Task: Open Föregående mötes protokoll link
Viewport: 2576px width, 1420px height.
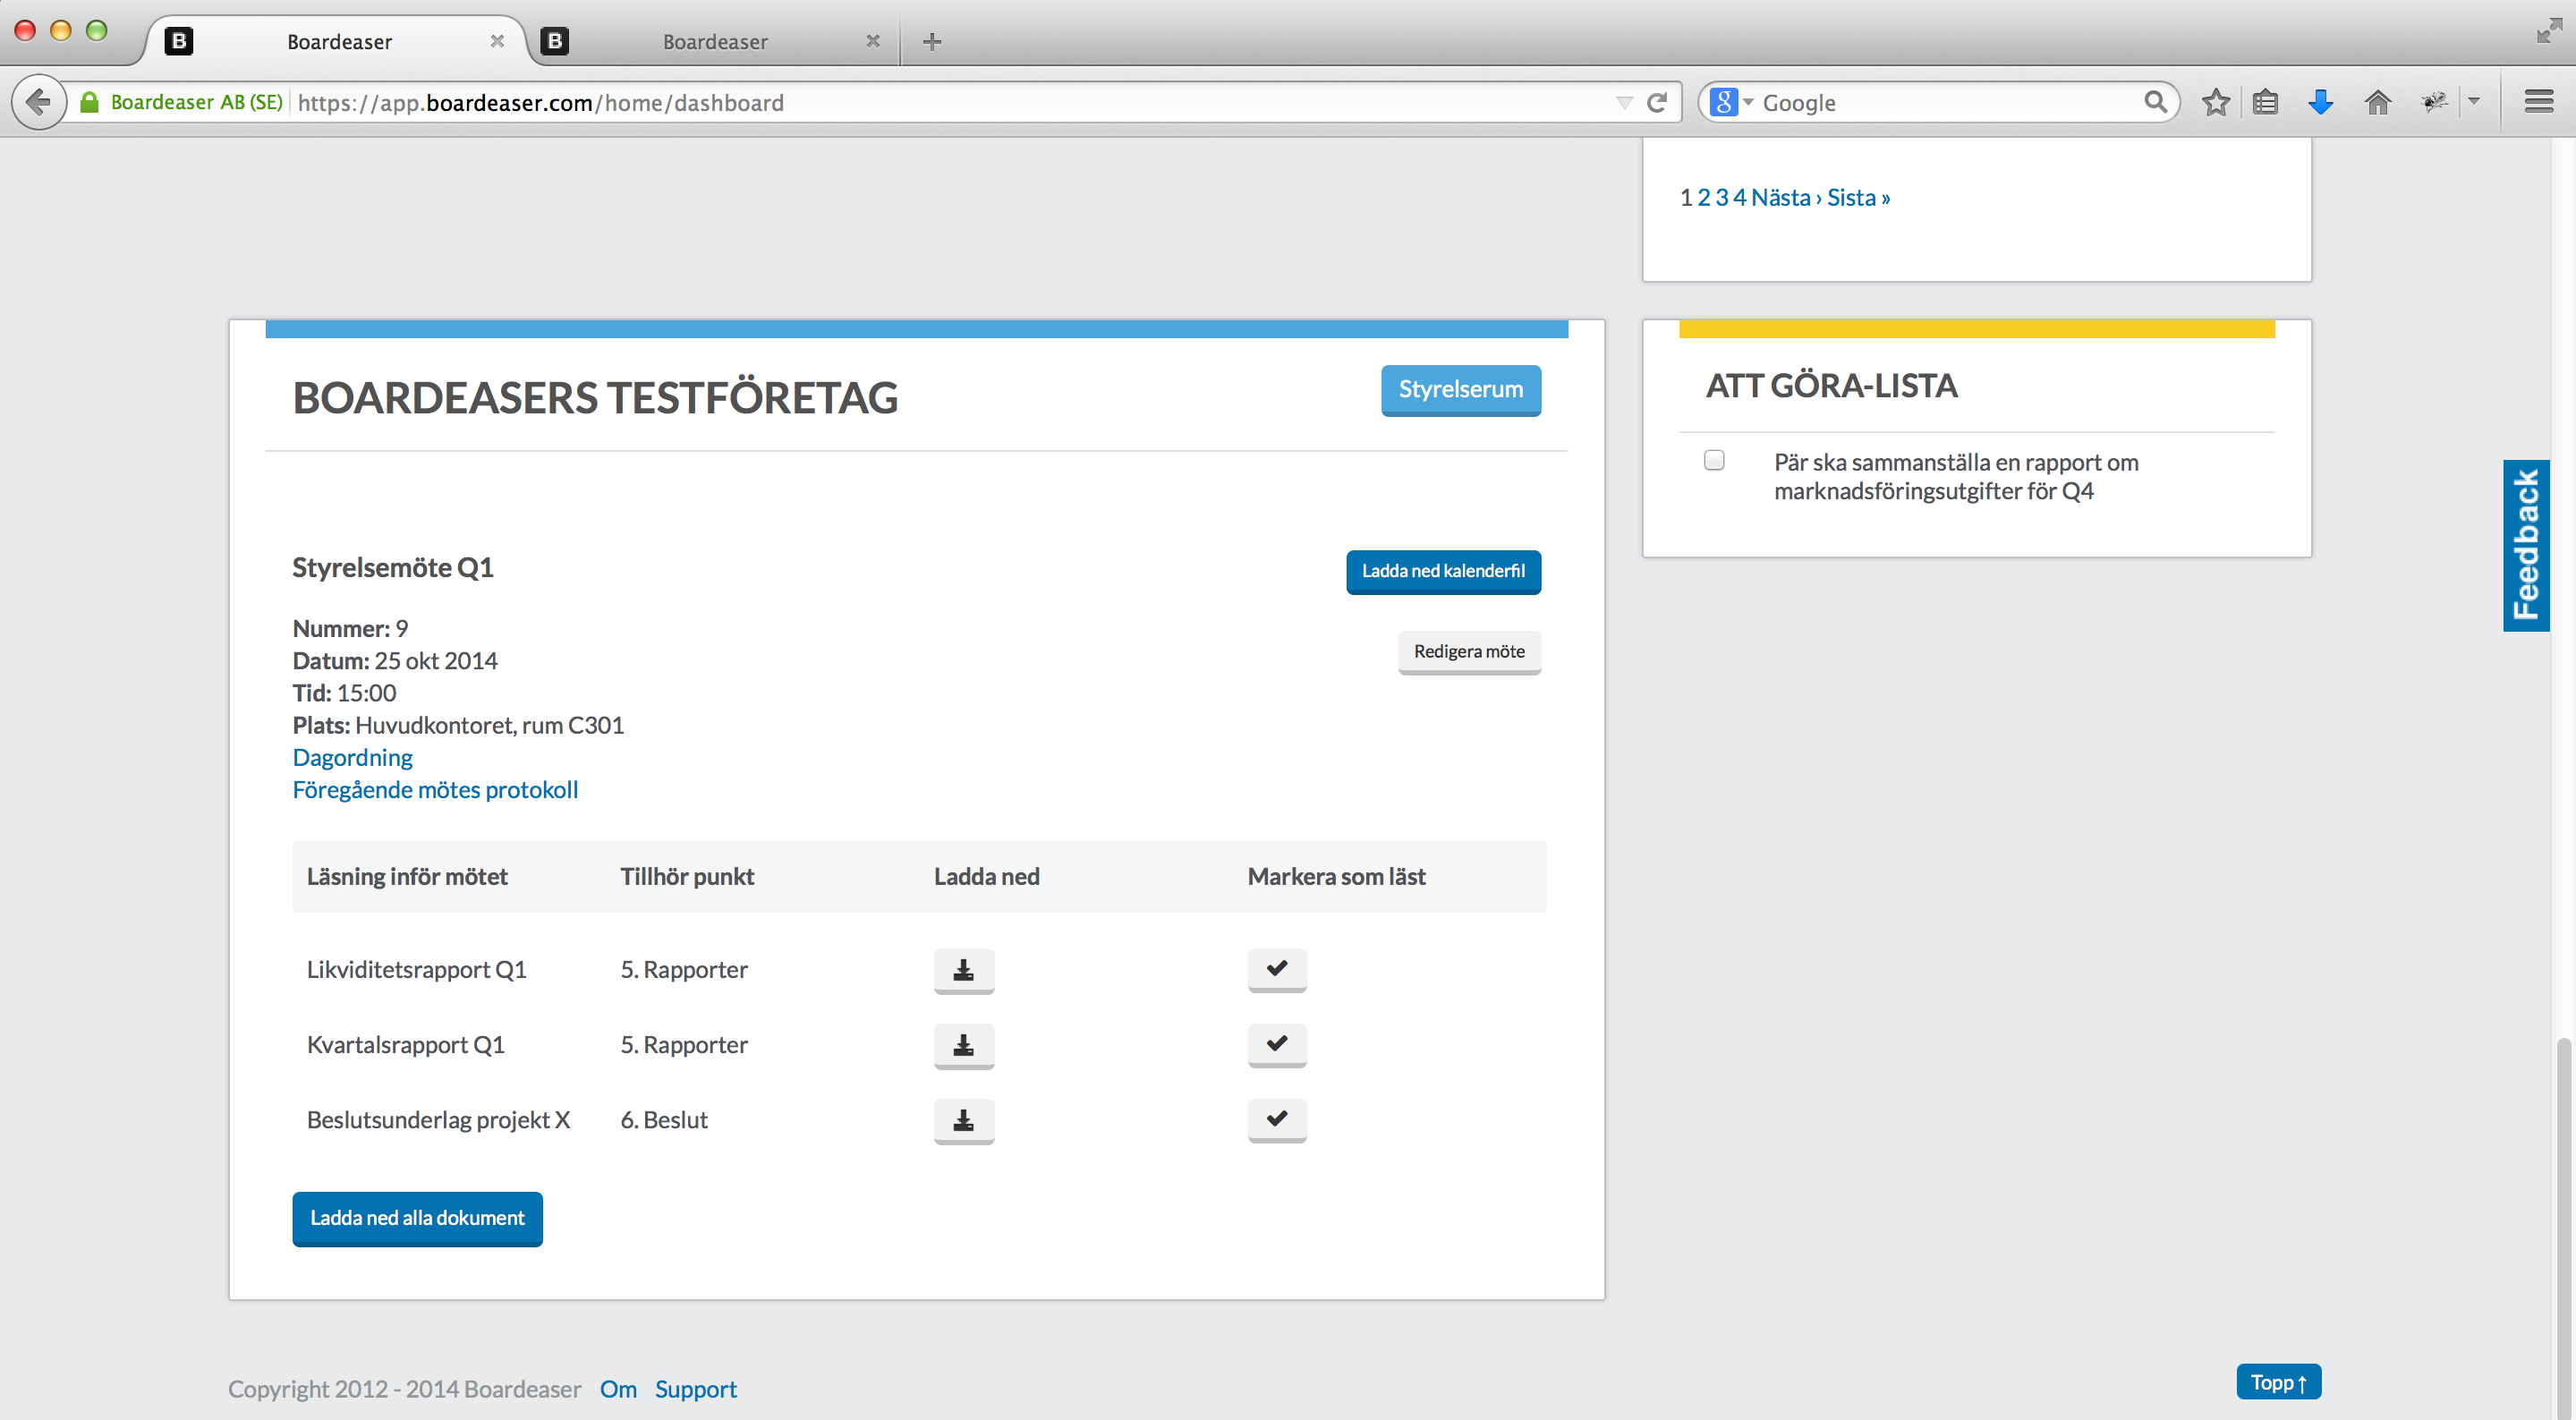Action: click(x=435, y=790)
